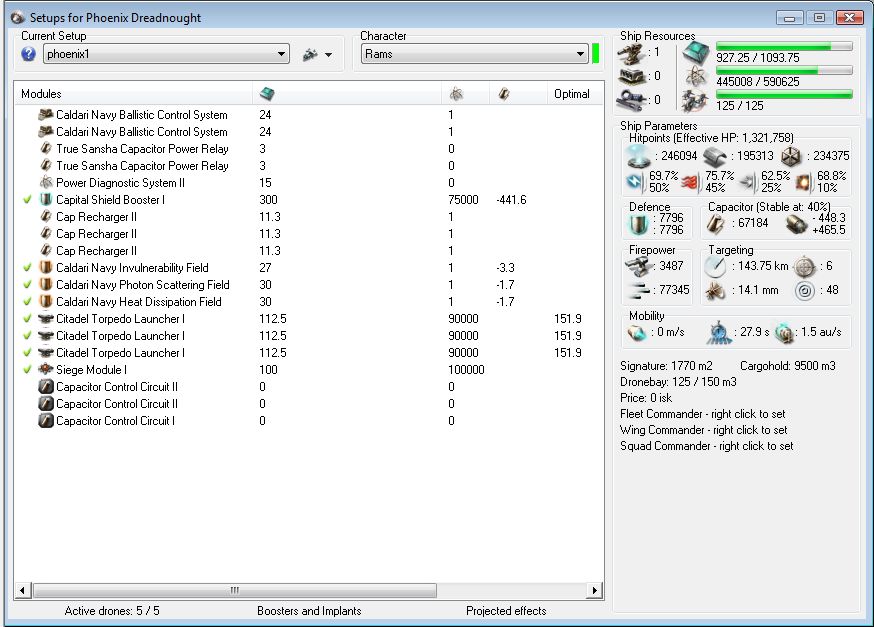Click the thermal resistance flame icon
Viewport: 874px width, 627px height.
pos(690,182)
